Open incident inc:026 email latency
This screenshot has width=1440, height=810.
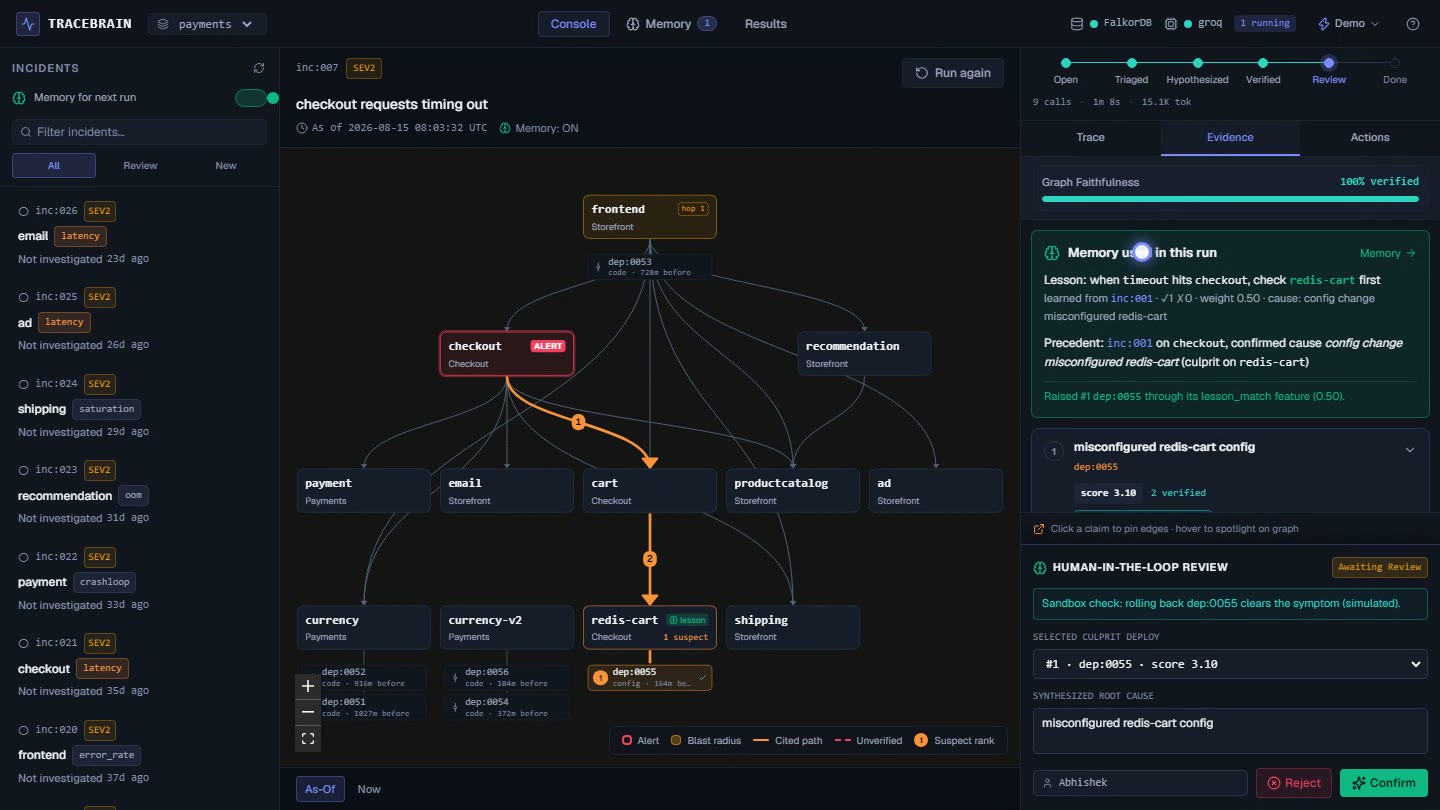pos(139,235)
